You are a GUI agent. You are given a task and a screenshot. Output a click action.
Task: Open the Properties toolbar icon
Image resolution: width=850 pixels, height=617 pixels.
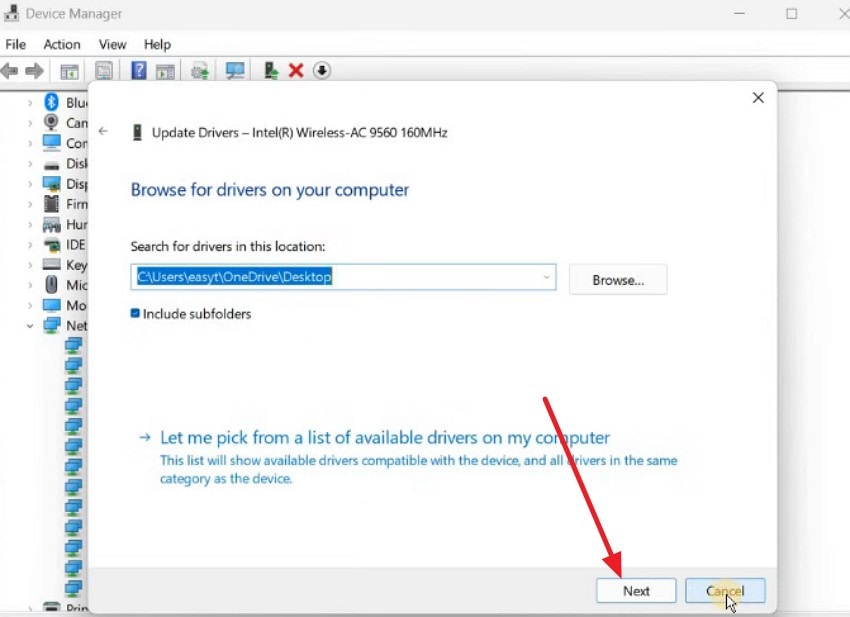pos(104,70)
